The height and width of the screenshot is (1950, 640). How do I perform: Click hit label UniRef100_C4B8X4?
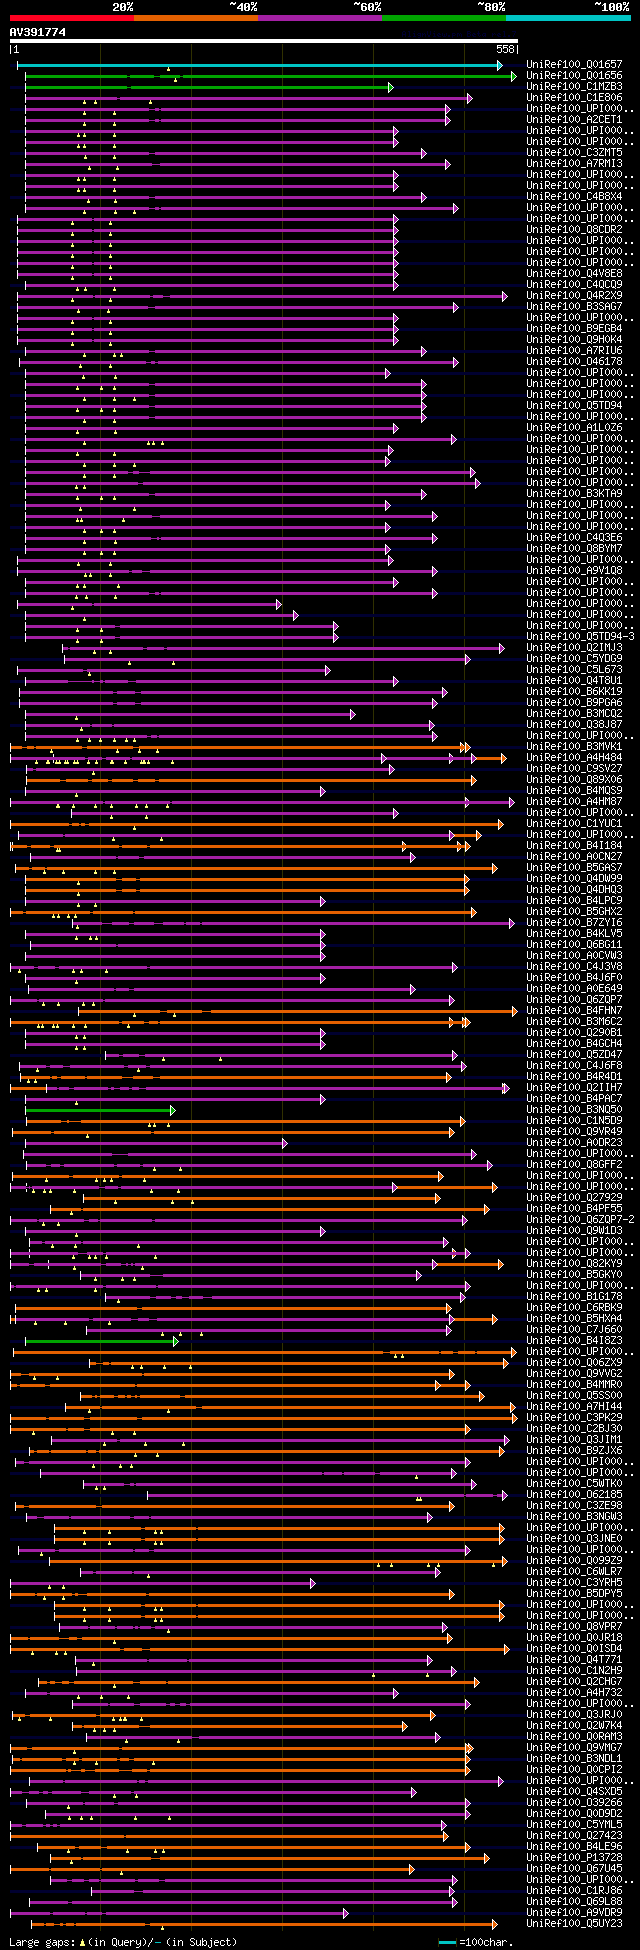click(574, 197)
